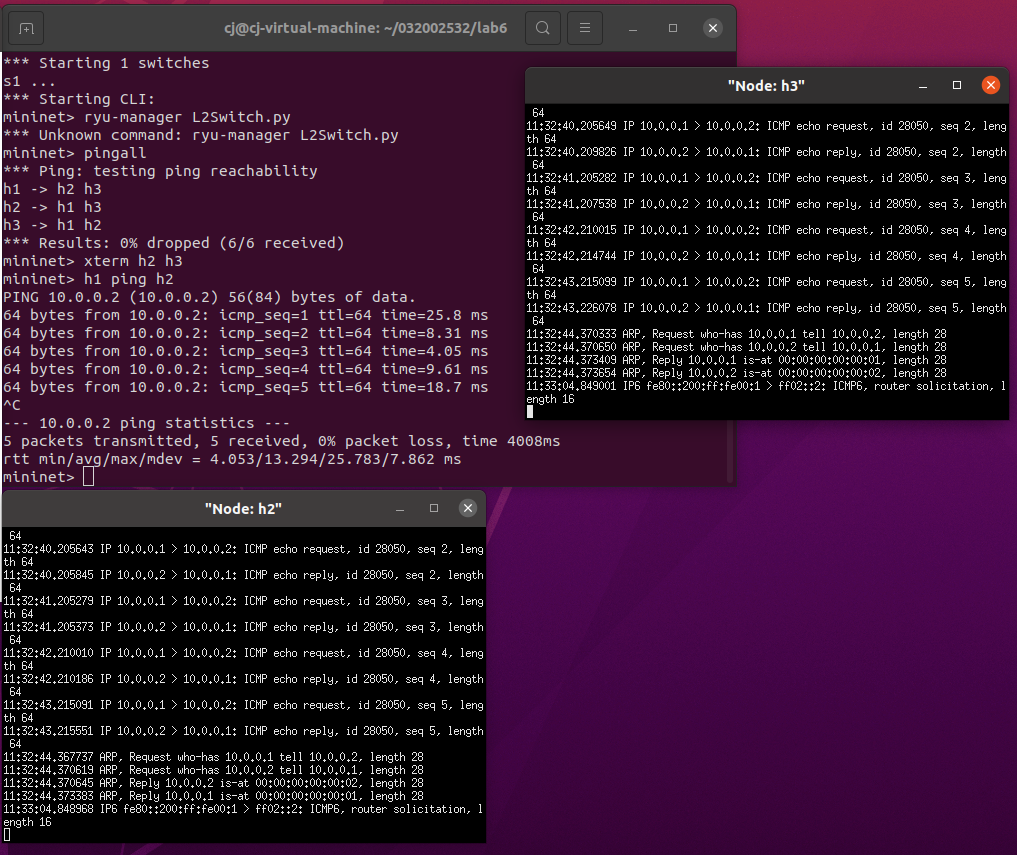Click the "h3 -> h1 h2" pingall row

(52, 225)
